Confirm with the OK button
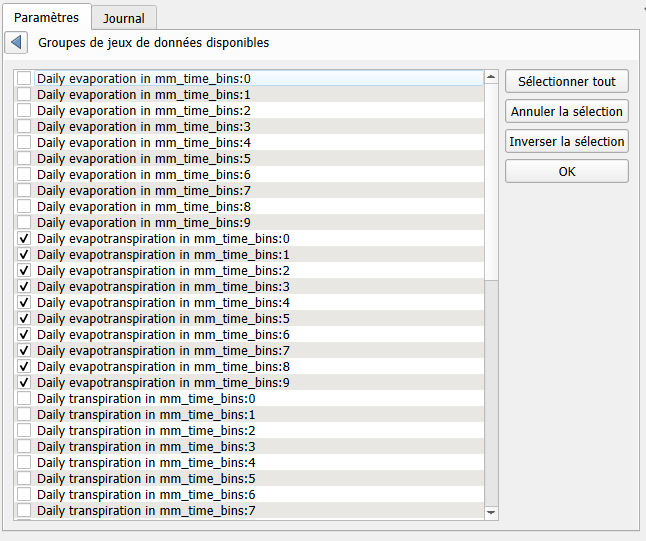 coord(566,171)
